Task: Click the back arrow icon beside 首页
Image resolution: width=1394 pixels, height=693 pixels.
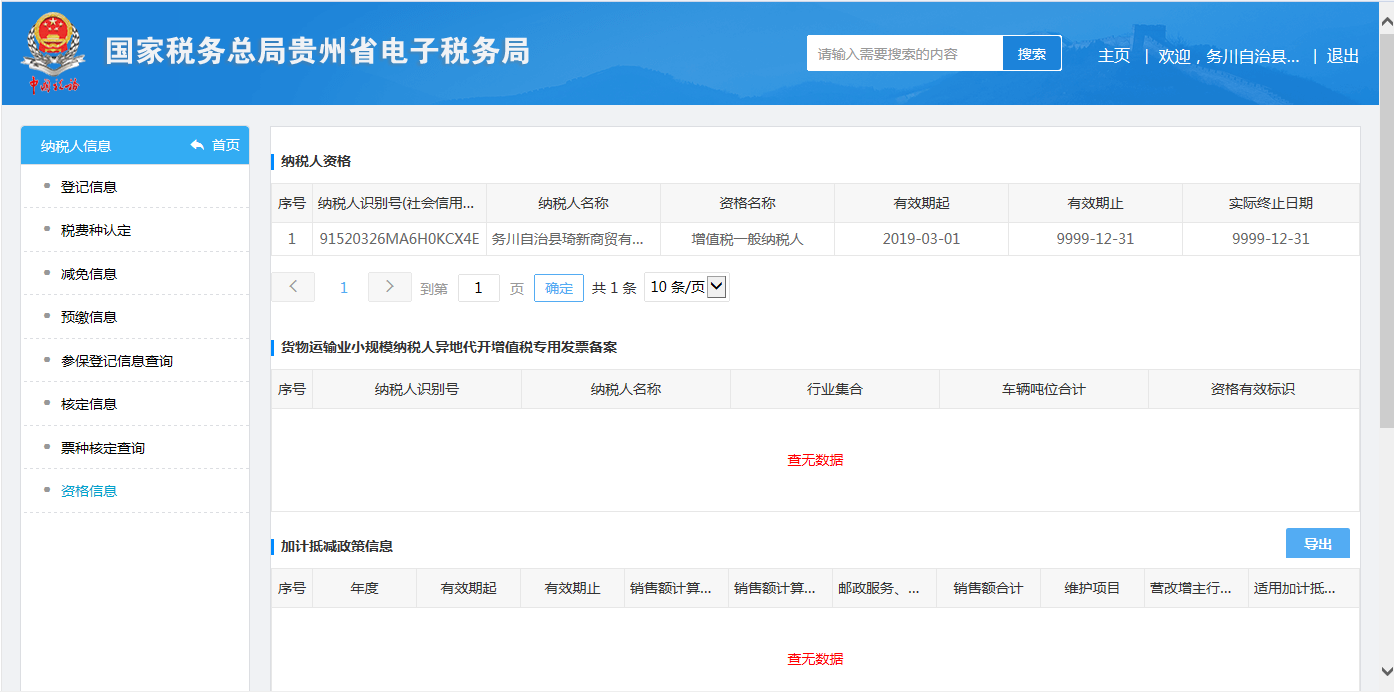Action: click(197, 145)
